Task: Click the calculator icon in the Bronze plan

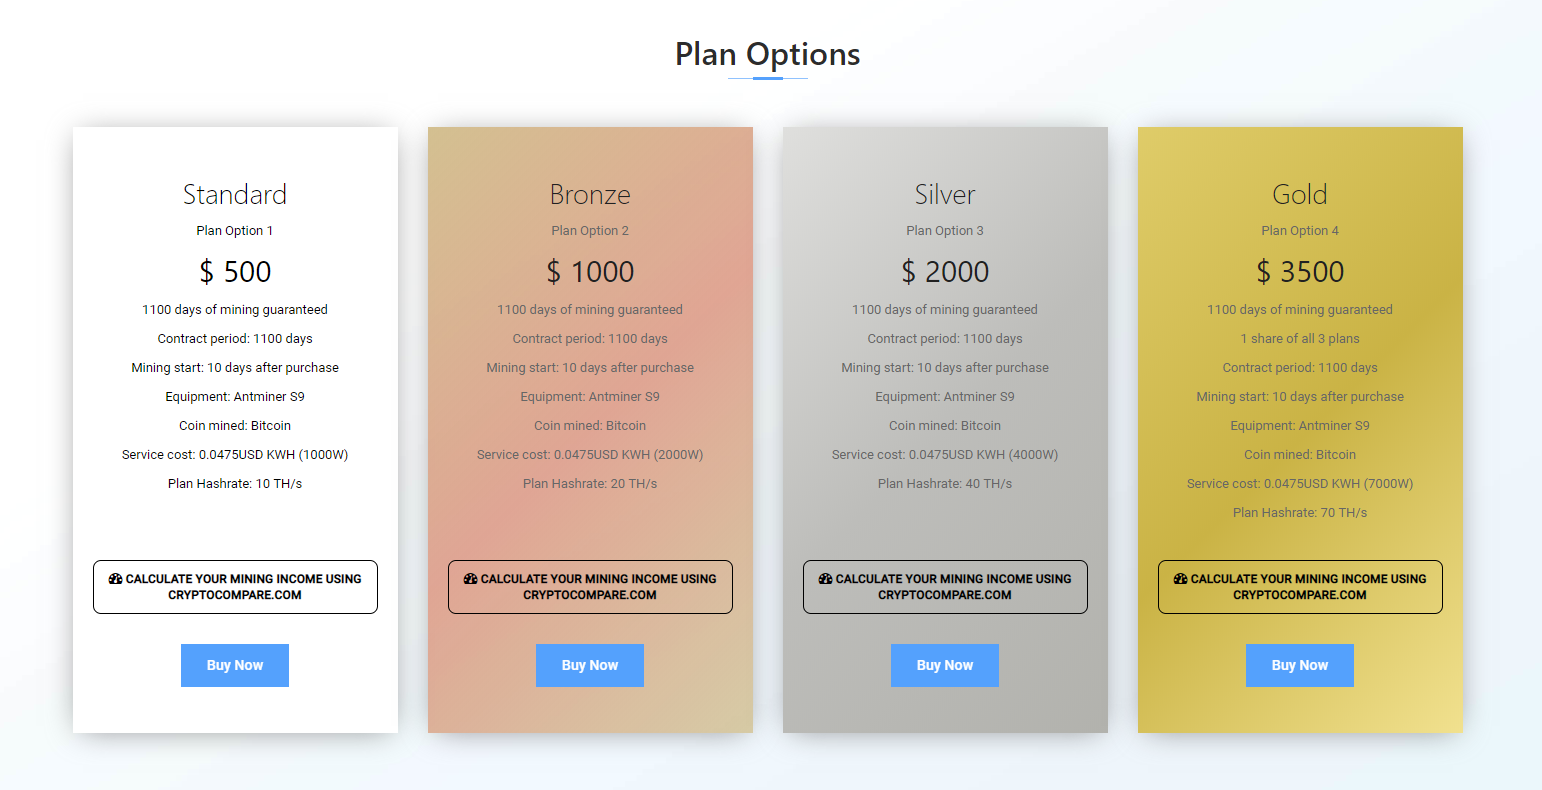Action: 471,579
